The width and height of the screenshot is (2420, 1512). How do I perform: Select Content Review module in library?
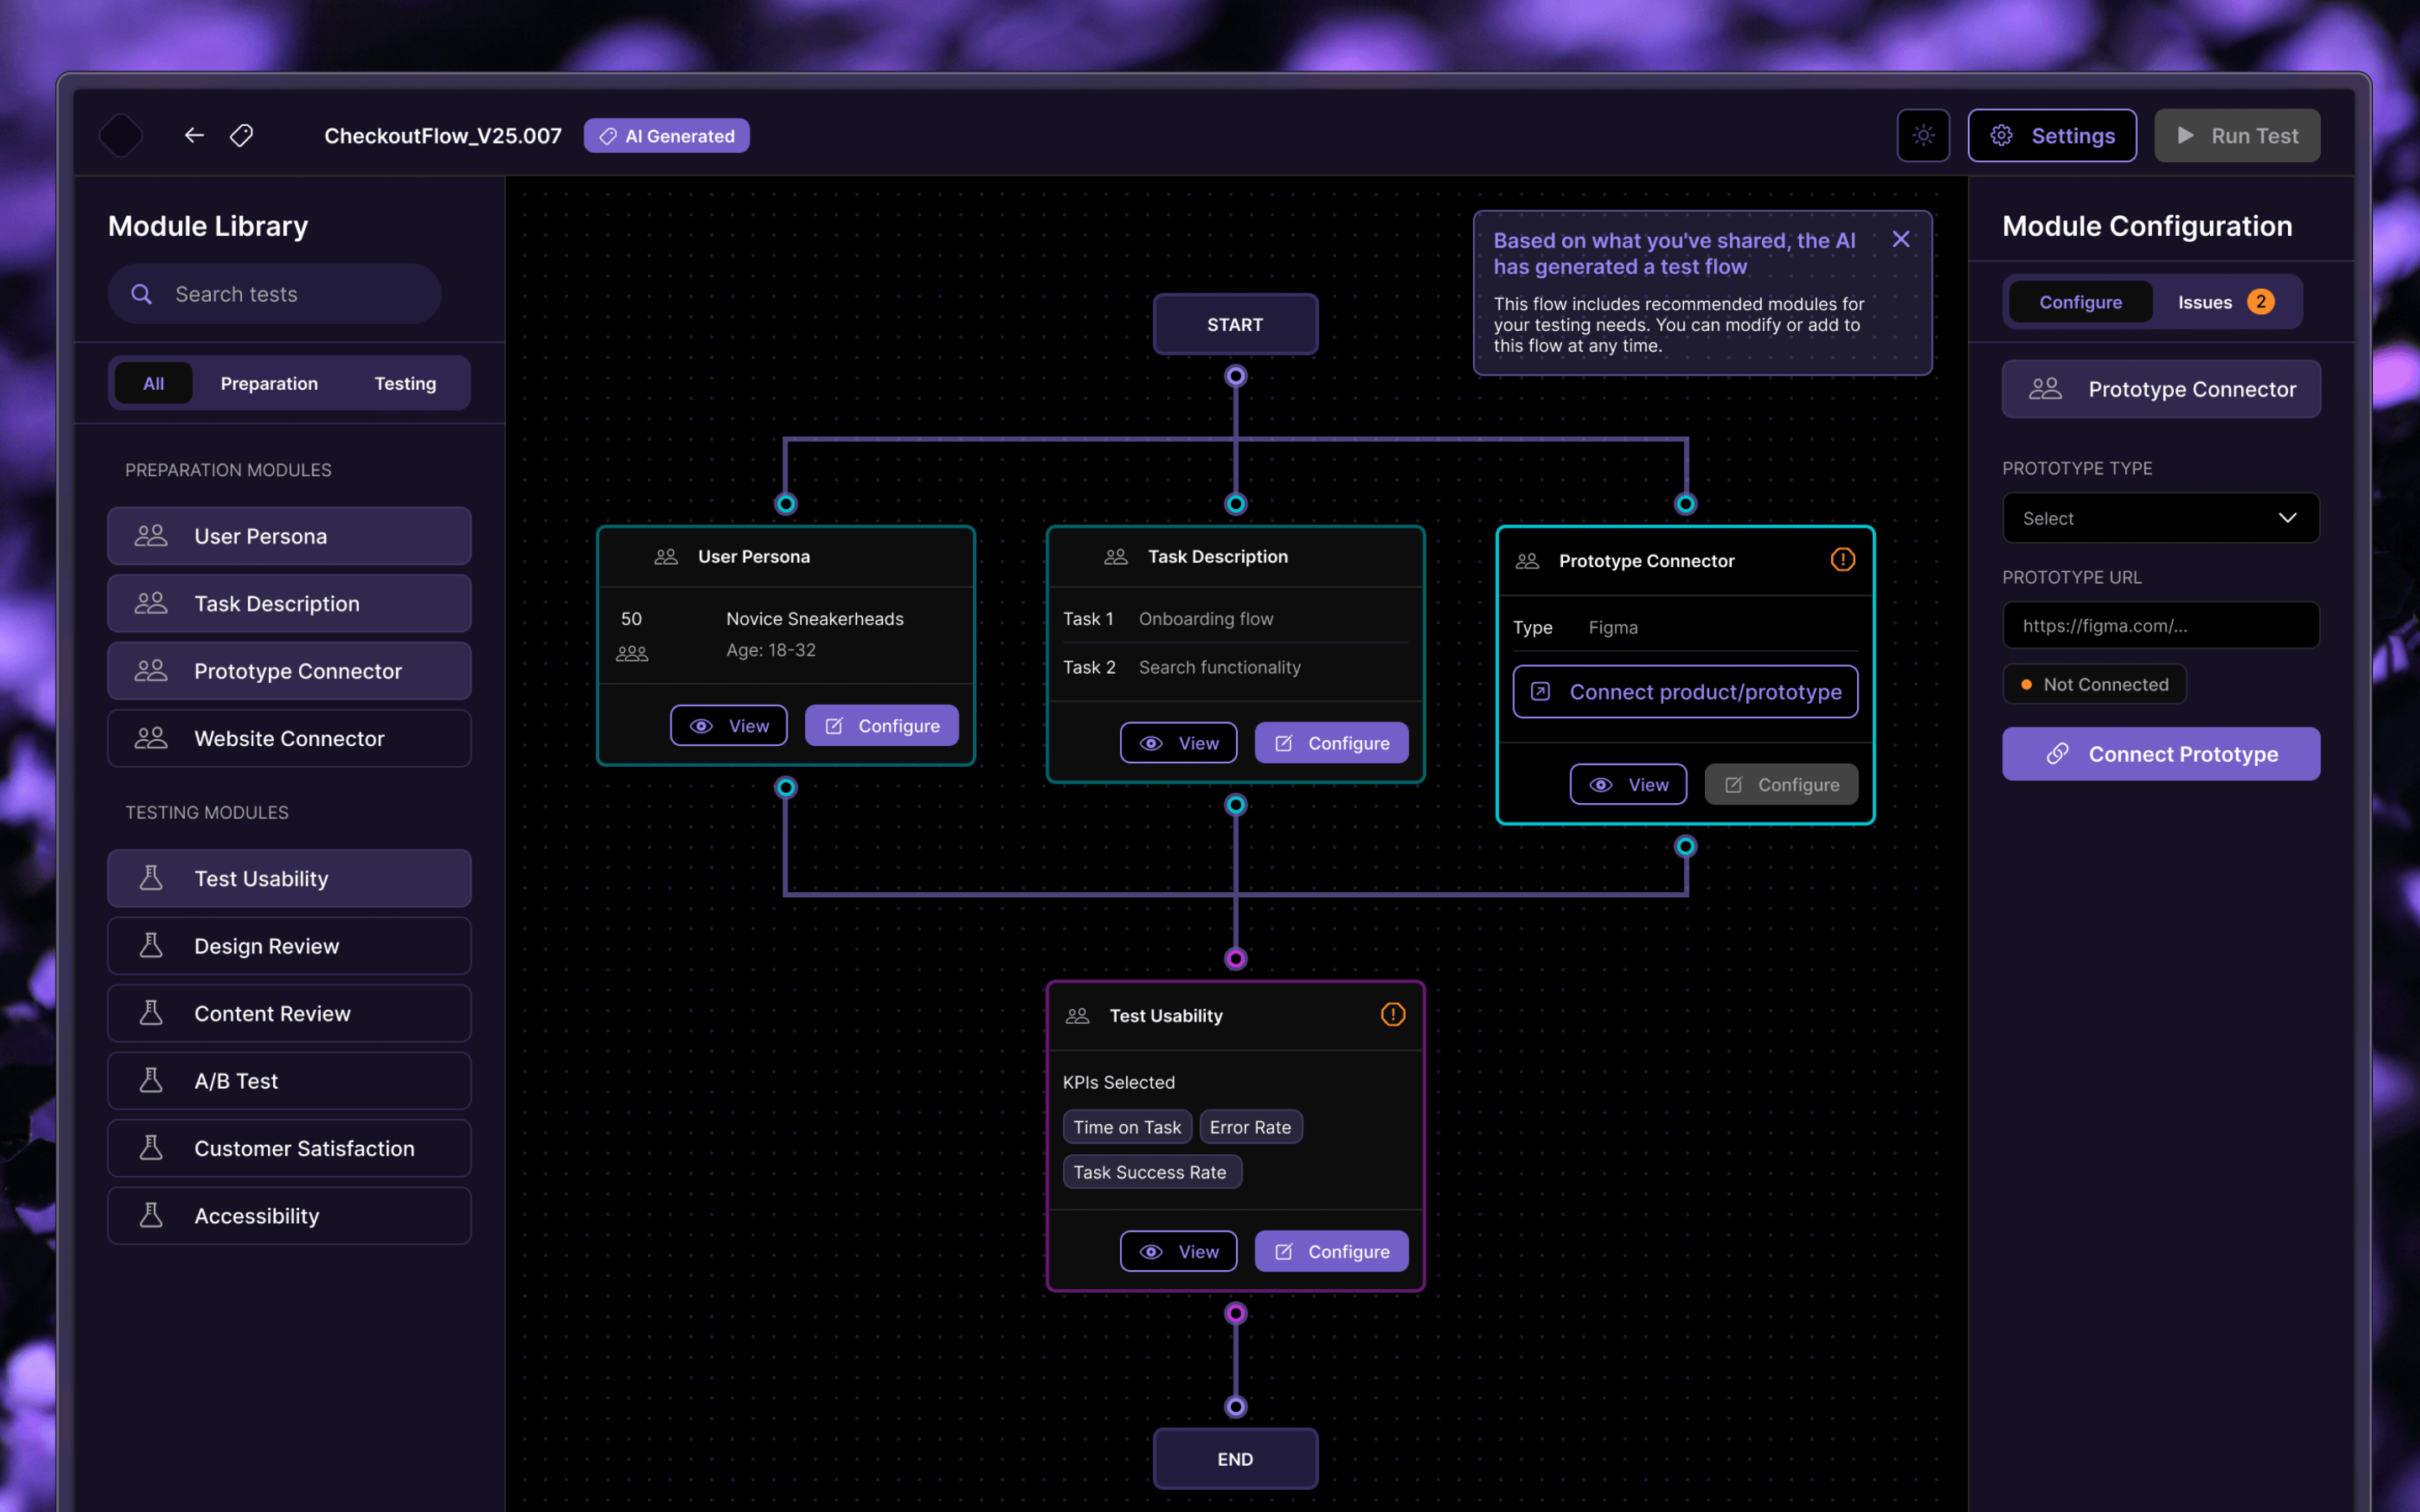pyautogui.click(x=289, y=1013)
